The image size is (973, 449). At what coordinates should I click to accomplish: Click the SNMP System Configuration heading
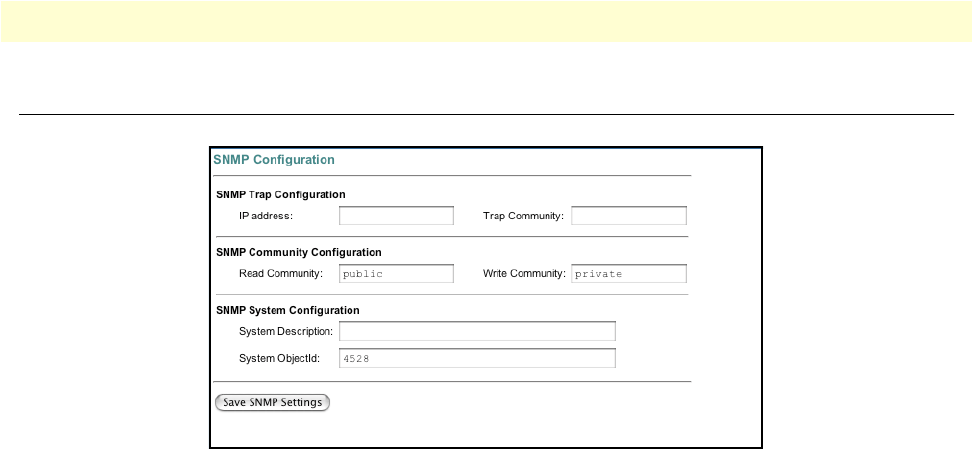[x=287, y=310]
